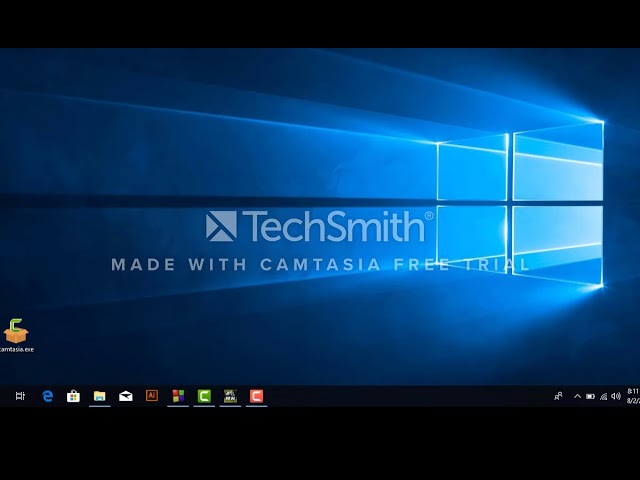This screenshot has width=640, height=480.
Task: Select the camtasia.exe desktop installer icon
Action: [x=16, y=336]
